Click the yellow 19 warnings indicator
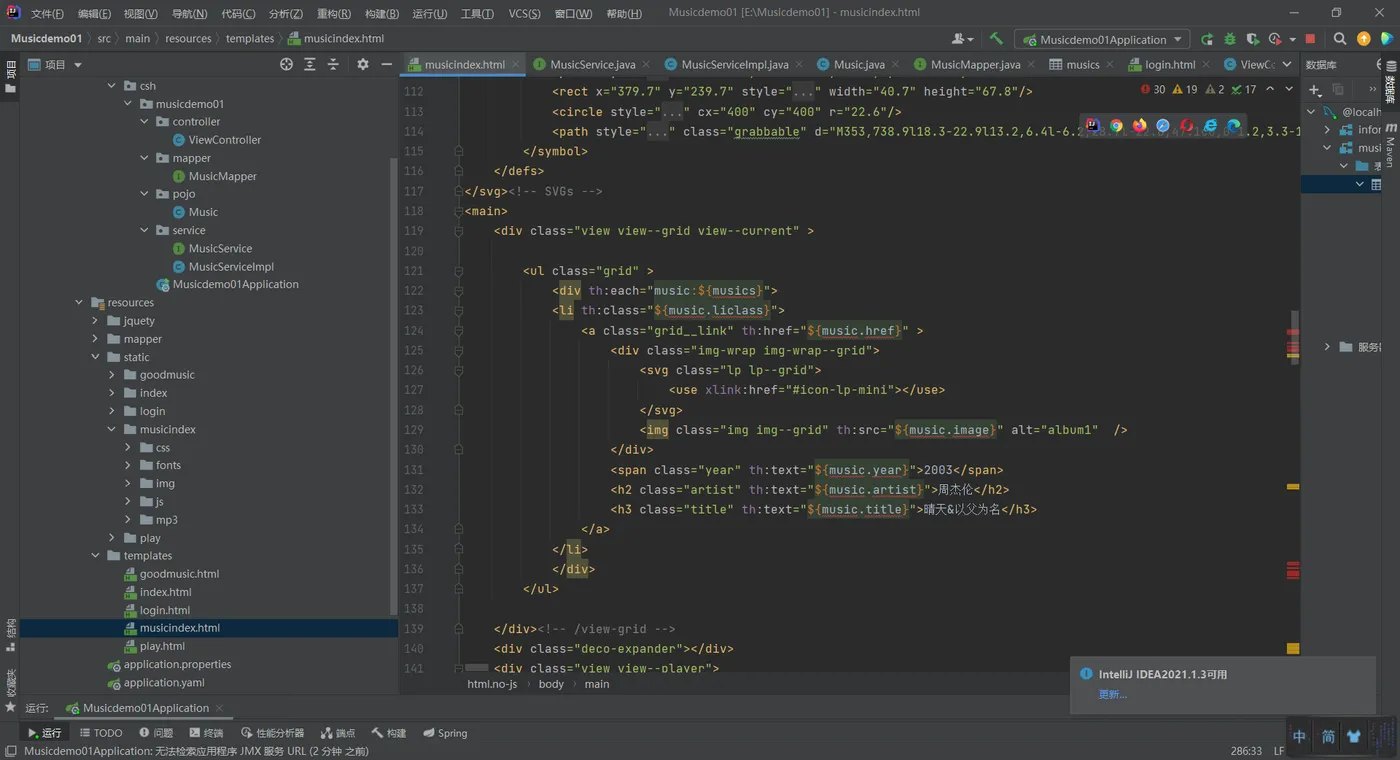The image size is (1400, 760). tap(1185, 89)
